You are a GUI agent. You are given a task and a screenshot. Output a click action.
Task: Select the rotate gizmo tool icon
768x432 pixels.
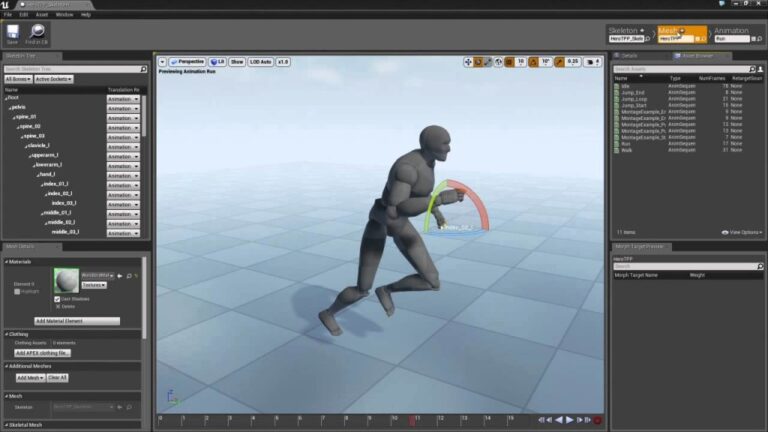pyautogui.click(x=480, y=62)
